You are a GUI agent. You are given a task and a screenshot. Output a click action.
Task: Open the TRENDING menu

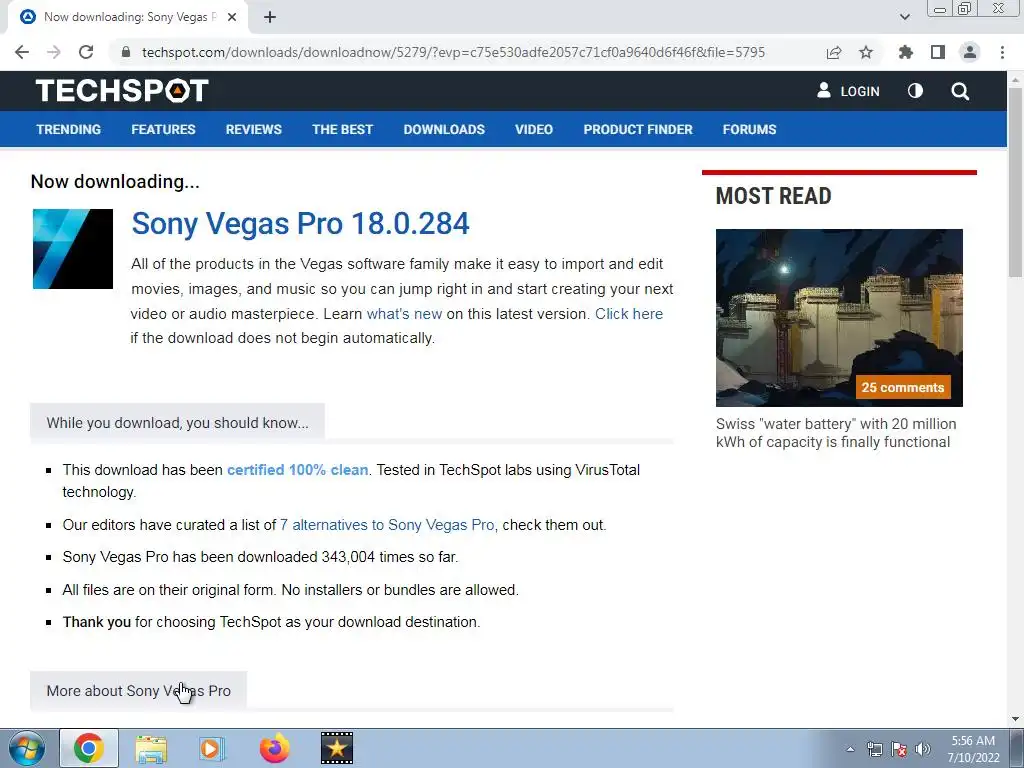click(x=69, y=129)
